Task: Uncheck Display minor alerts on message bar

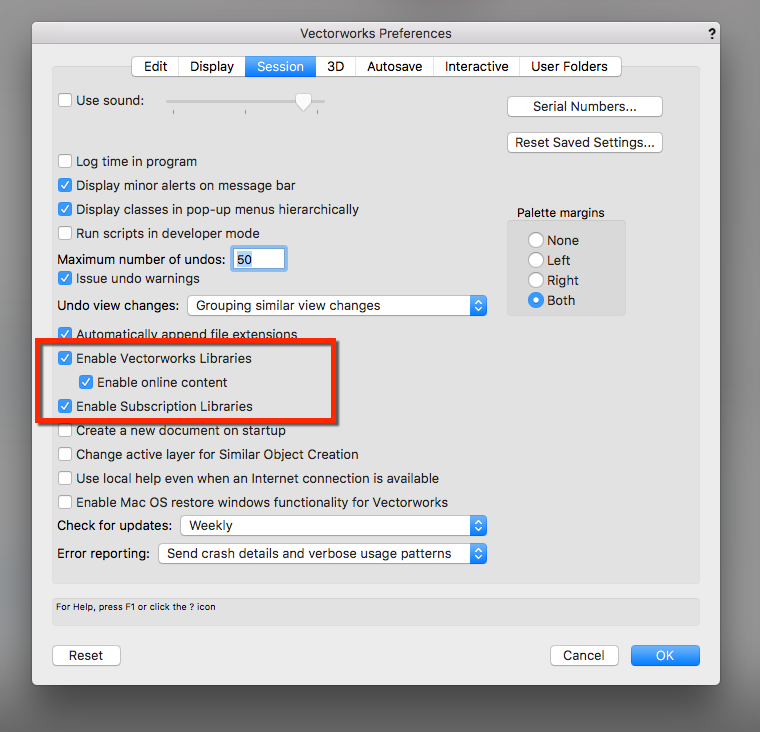Action: [65, 185]
